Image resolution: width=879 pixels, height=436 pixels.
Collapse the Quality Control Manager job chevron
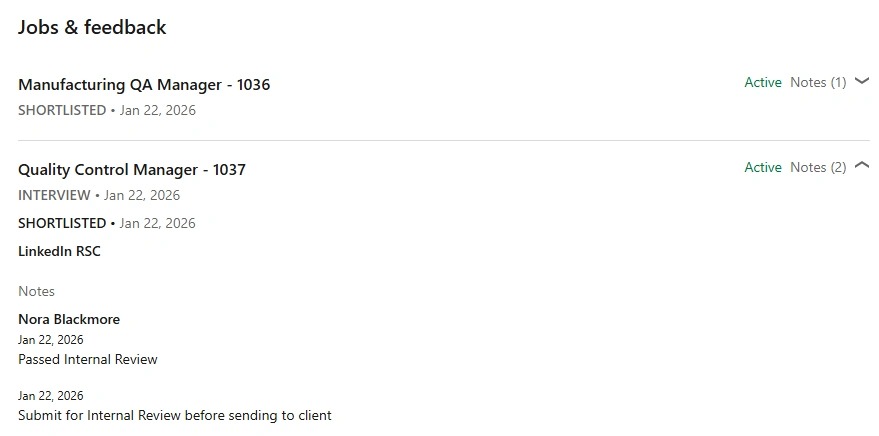(863, 166)
